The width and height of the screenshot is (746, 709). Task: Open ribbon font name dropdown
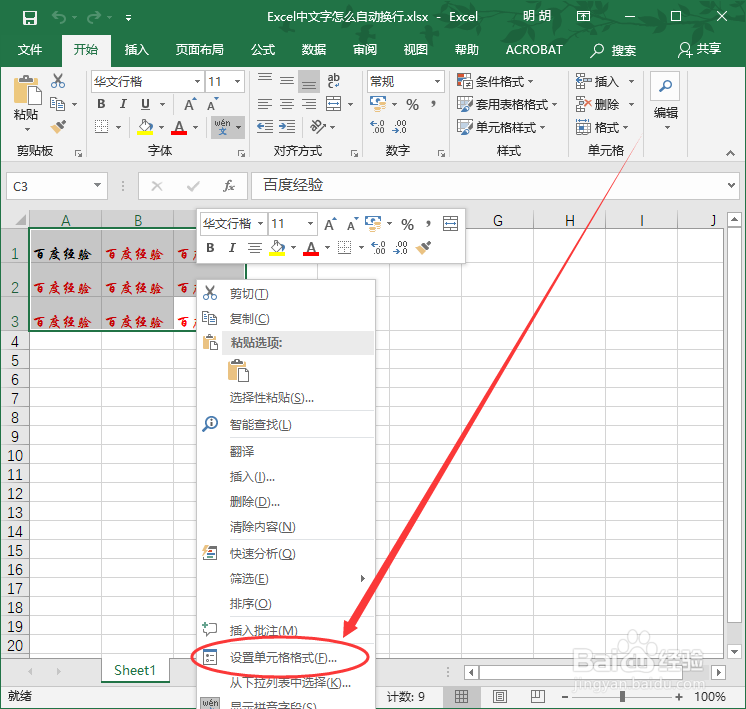point(197,82)
